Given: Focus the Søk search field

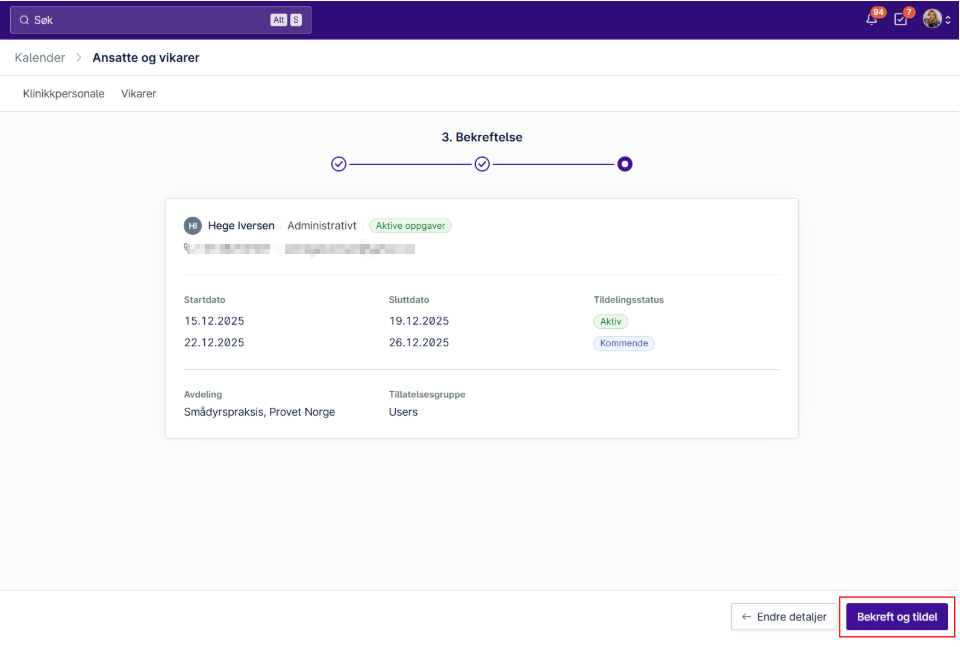Looking at the screenshot, I should (160, 20).
